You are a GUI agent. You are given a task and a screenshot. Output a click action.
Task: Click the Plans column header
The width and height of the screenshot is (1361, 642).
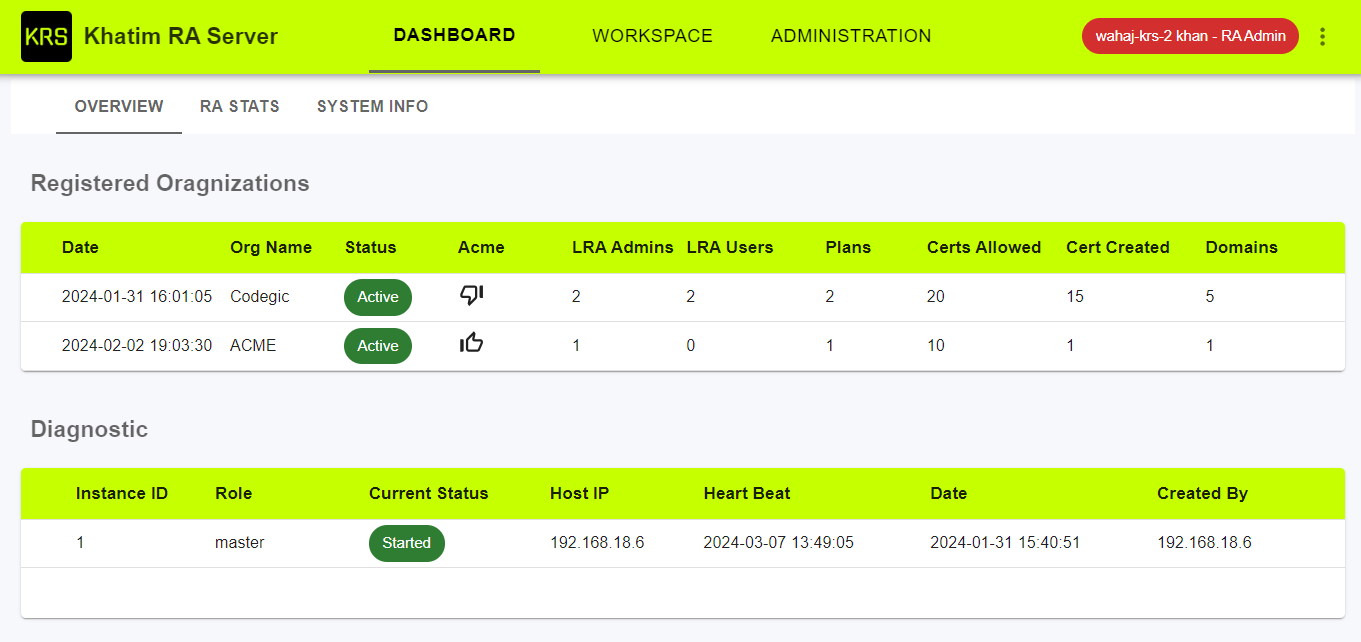coord(848,248)
